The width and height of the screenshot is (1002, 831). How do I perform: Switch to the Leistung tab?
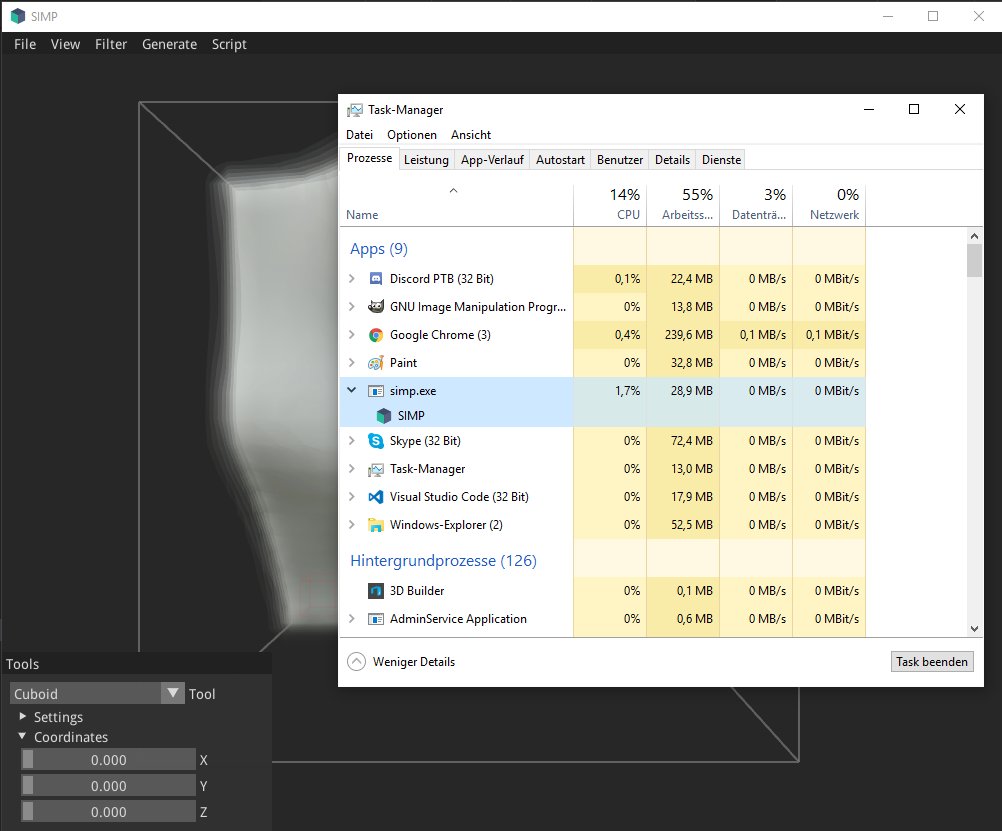426,160
